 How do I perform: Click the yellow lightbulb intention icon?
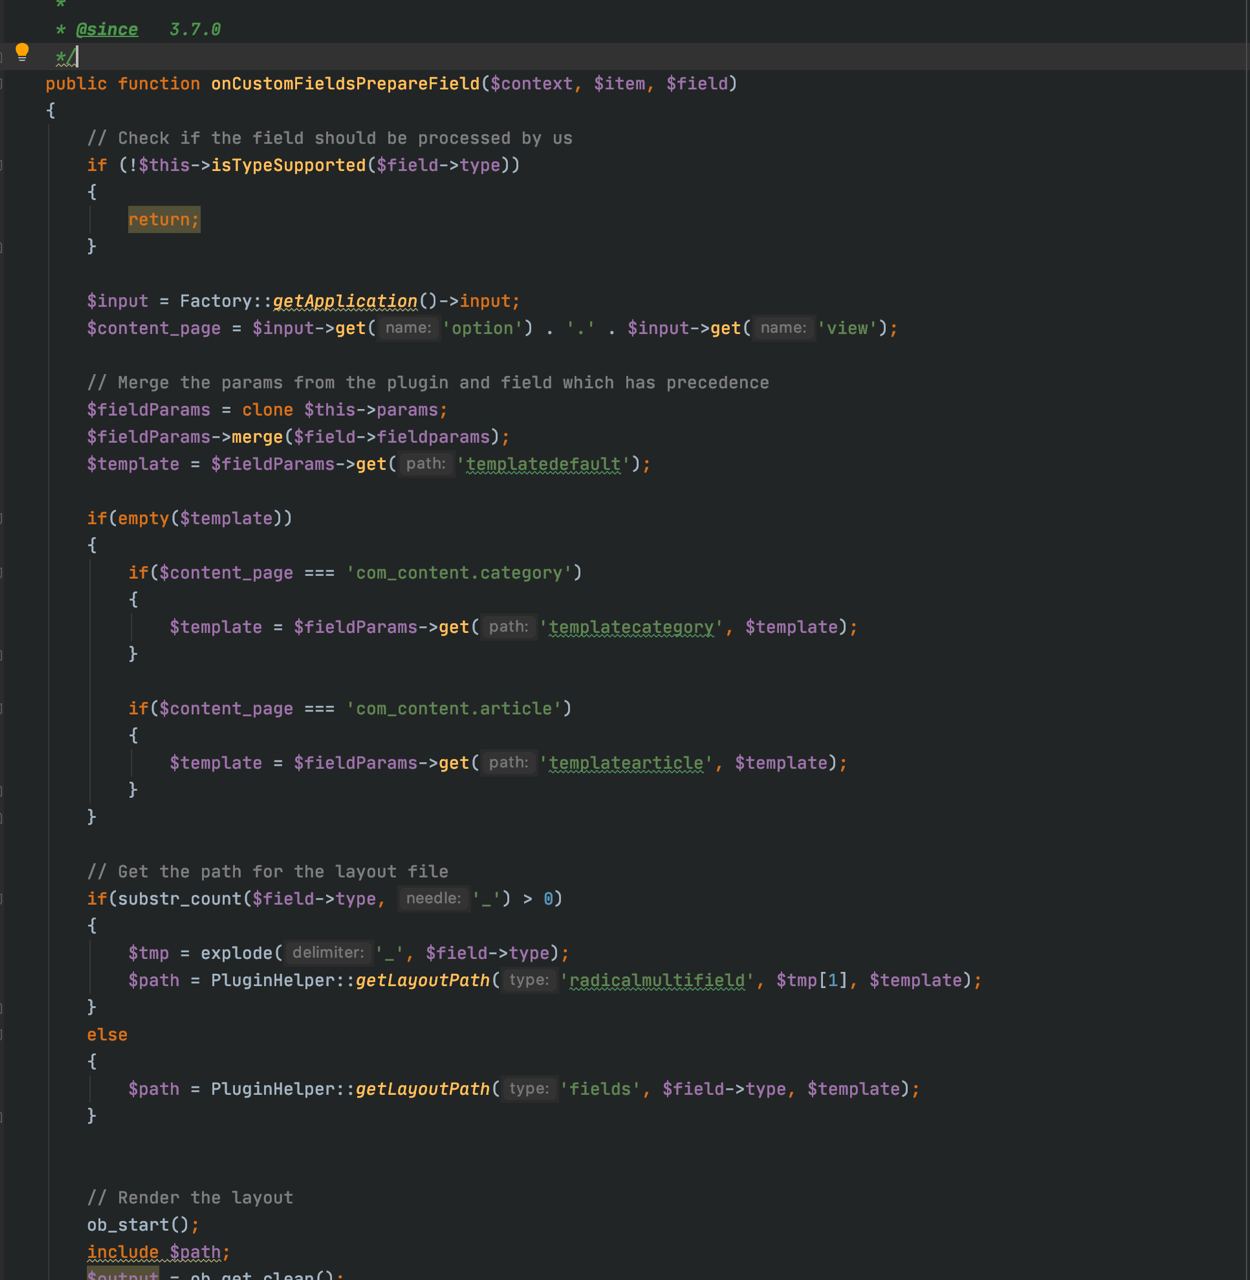(22, 52)
